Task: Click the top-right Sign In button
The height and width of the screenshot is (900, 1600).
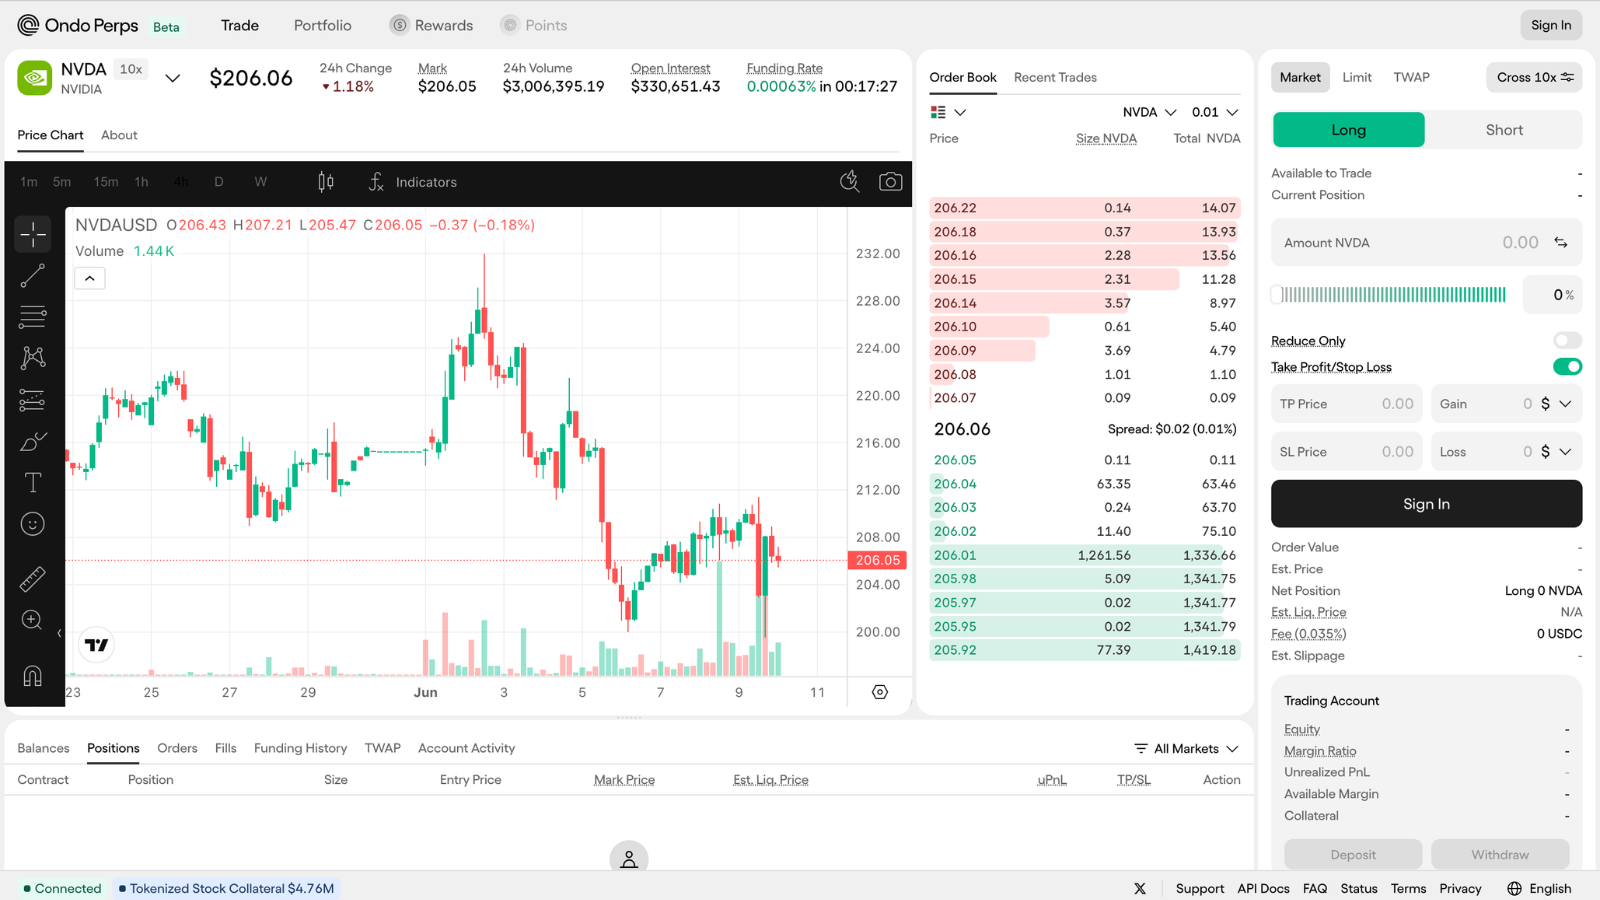Action: click(x=1551, y=25)
